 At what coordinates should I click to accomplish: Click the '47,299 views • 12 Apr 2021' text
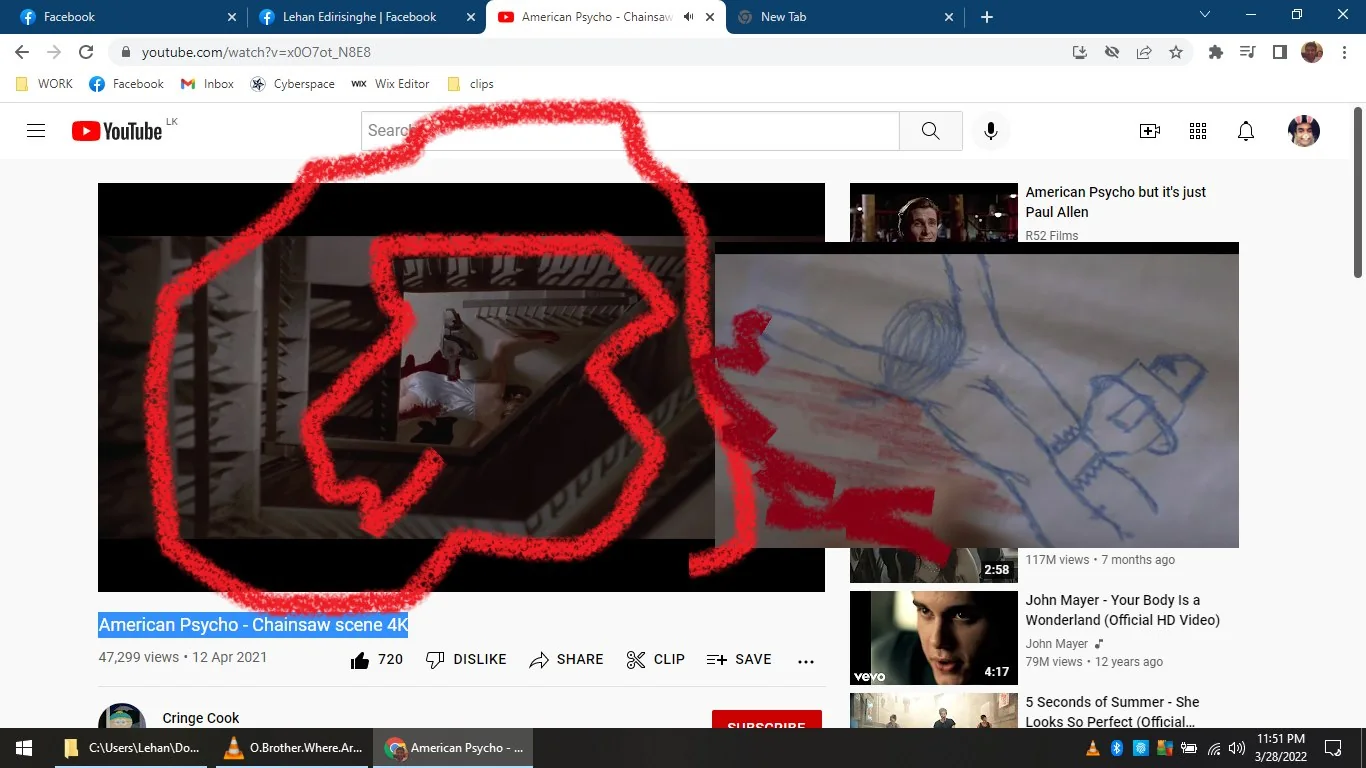pos(183,657)
